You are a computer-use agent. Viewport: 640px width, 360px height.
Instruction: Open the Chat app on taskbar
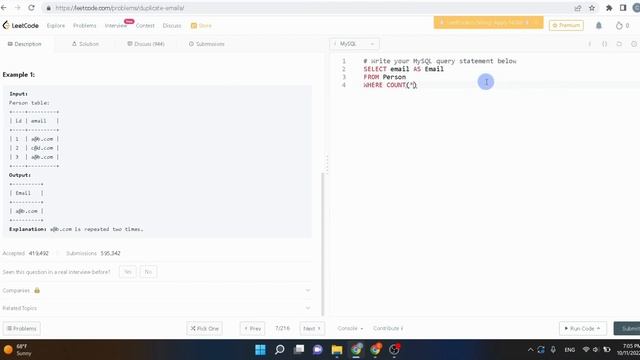pos(318,350)
